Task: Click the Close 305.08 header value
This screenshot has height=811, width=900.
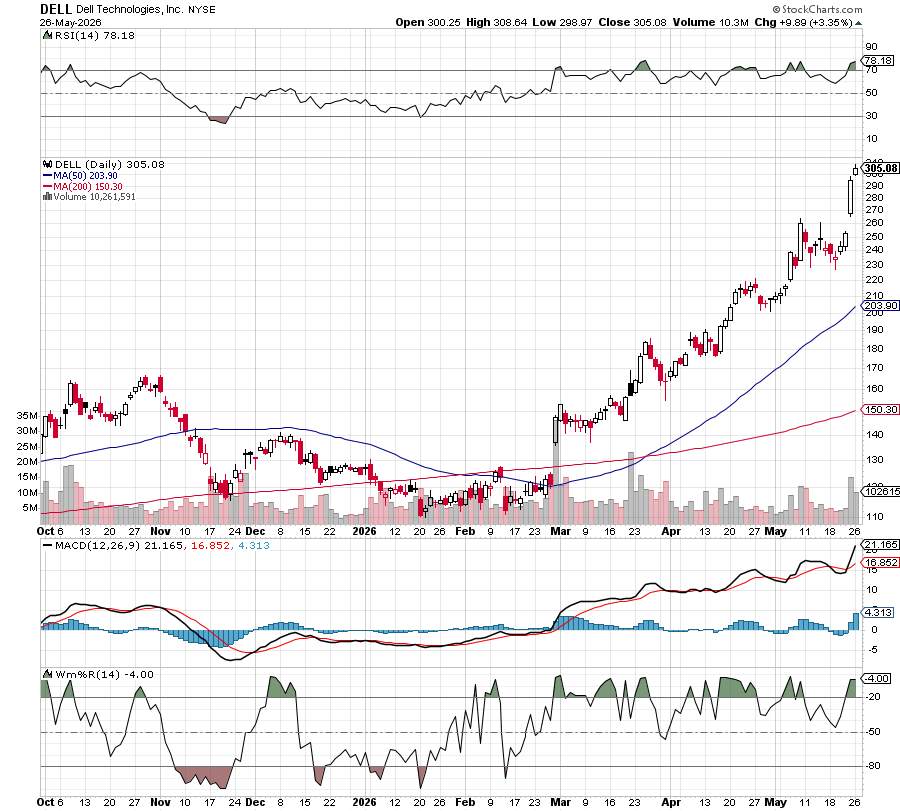Action: 633,22
